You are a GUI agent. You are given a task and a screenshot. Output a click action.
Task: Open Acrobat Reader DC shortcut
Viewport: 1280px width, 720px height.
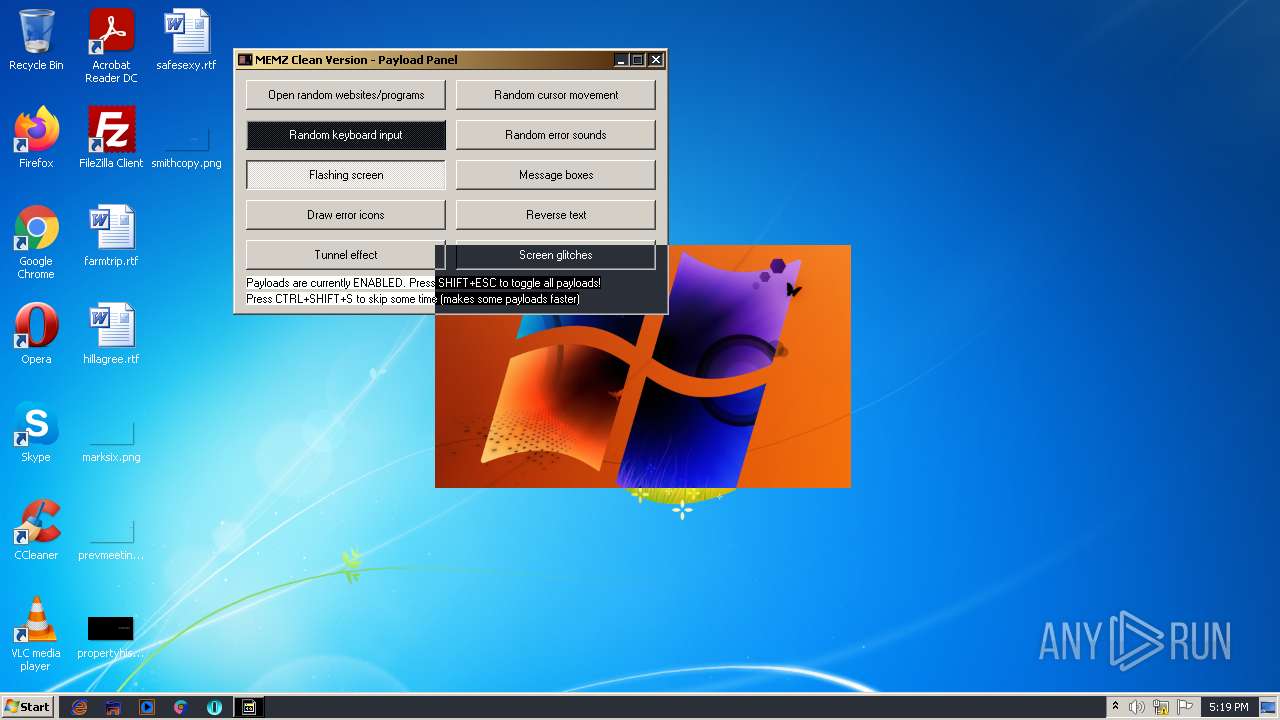click(x=111, y=46)
